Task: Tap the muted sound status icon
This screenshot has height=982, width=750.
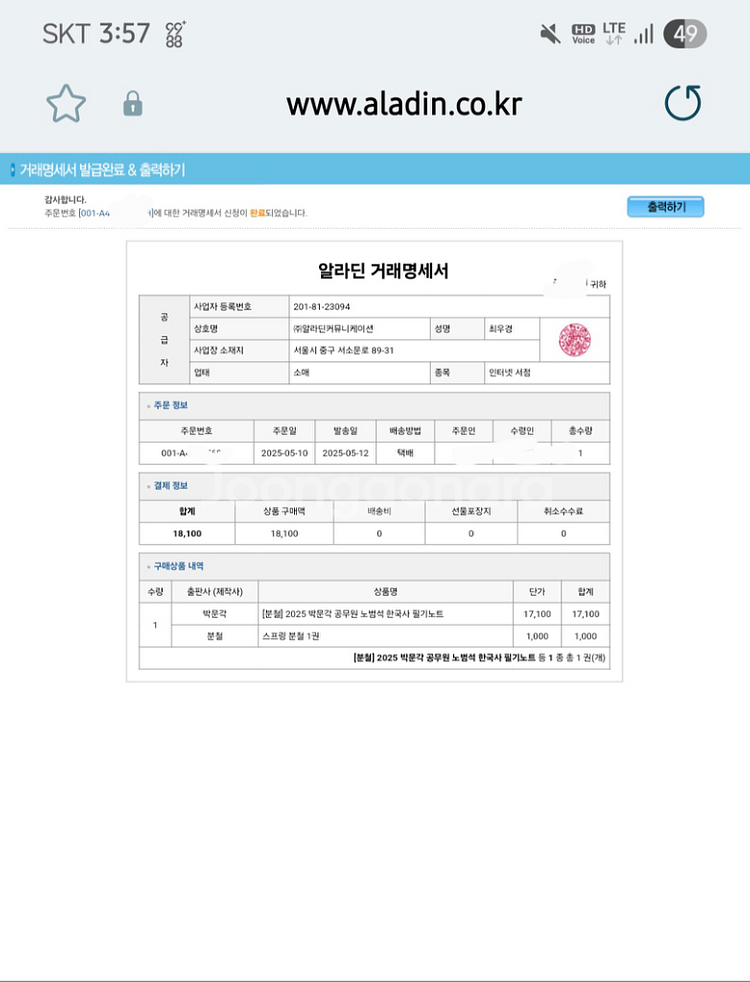Action: click(550, 34)
